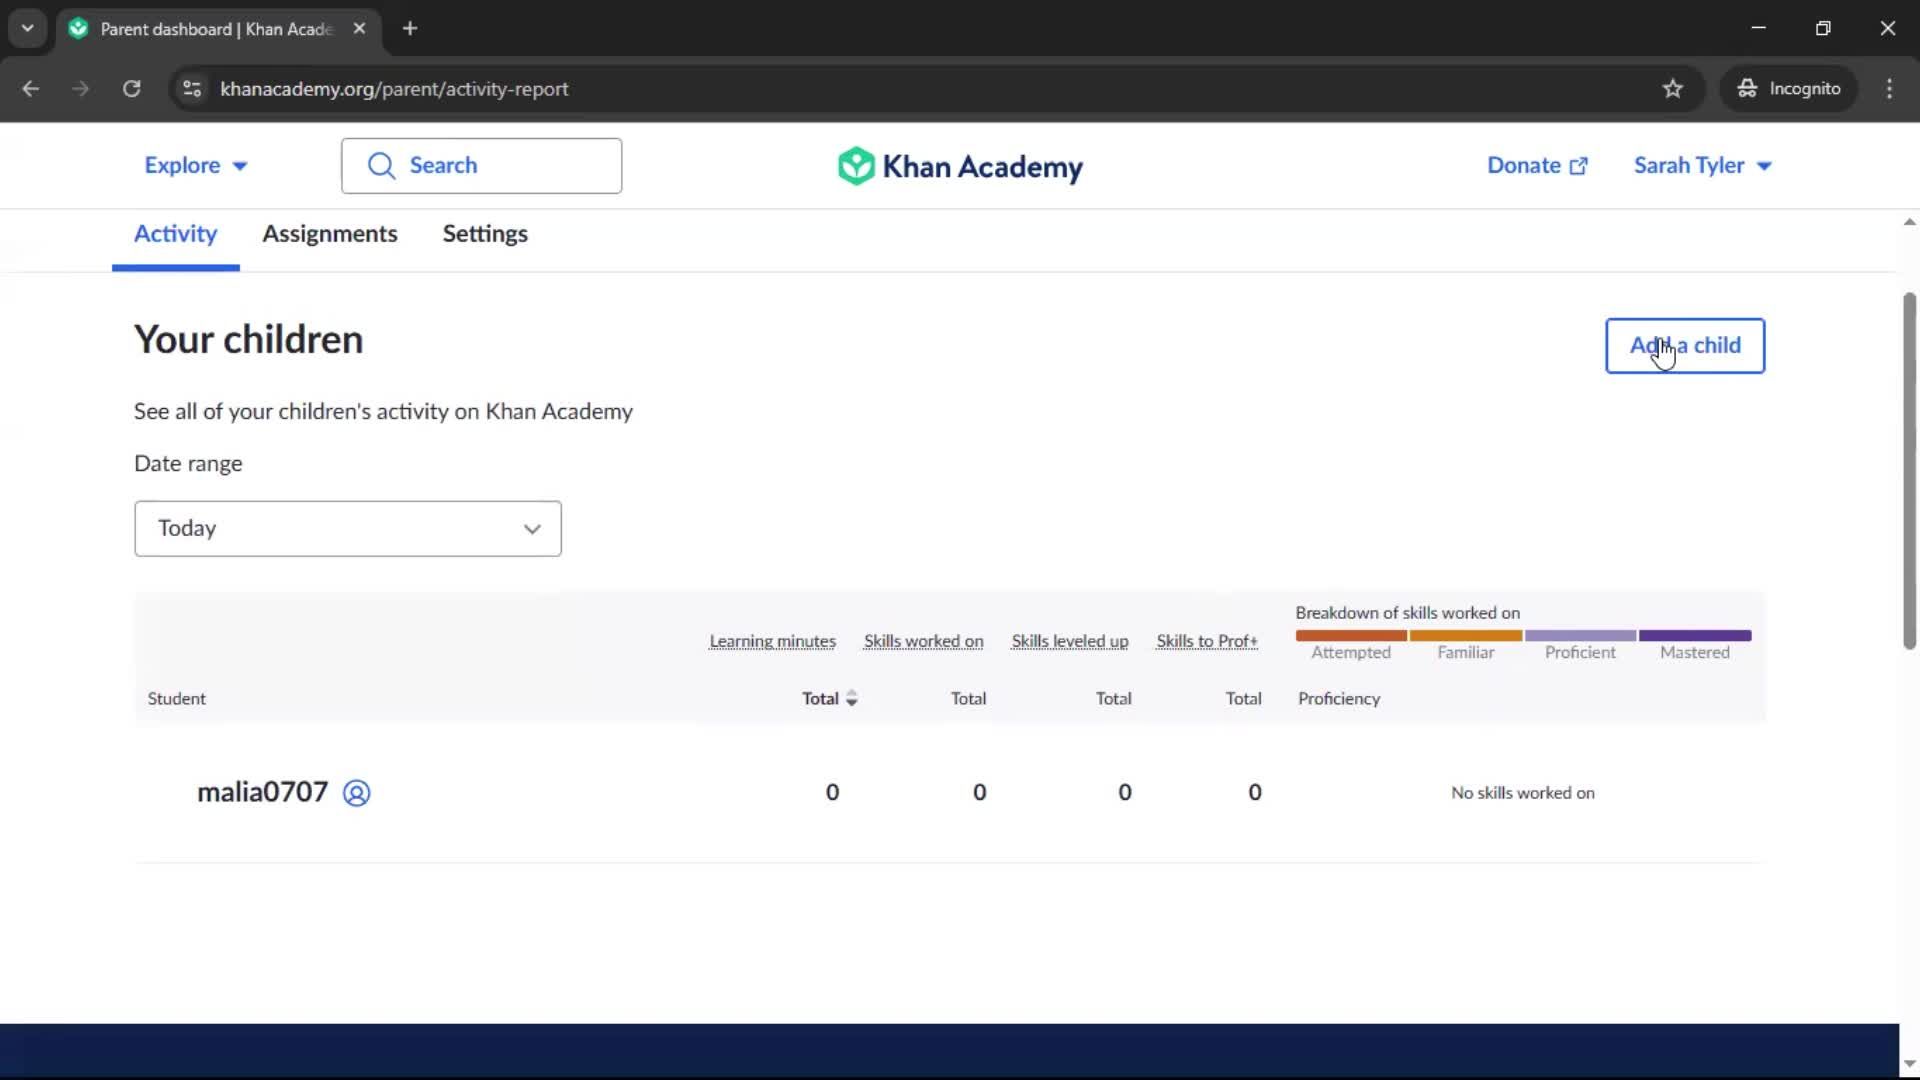Open the Today date range dropdown
1920x1080 pixels.
pos(347,529)
